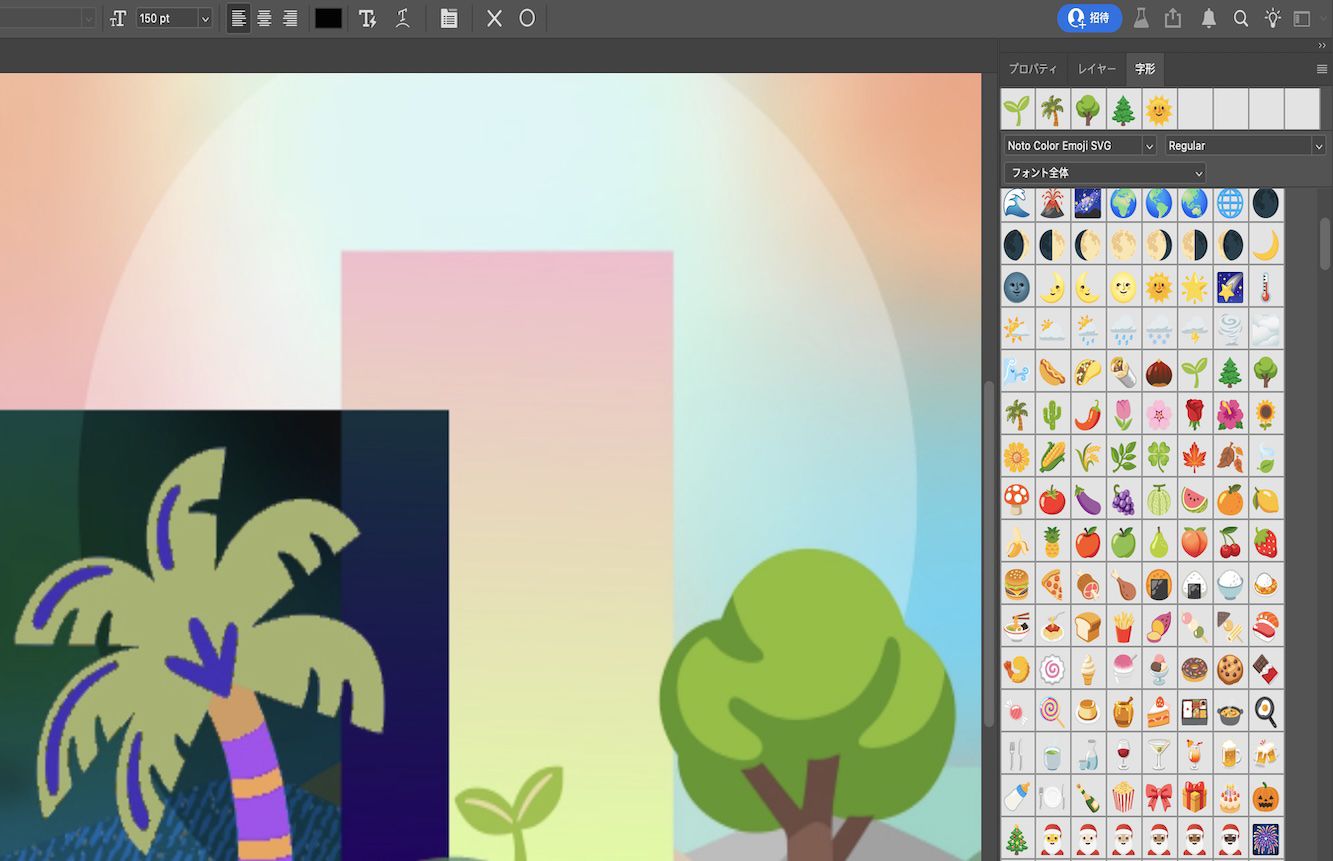Insert the jack-o-lantern pumpkin glyph
The width and height of the screenshot is (1333, 861).
[x=1266, y=797]
